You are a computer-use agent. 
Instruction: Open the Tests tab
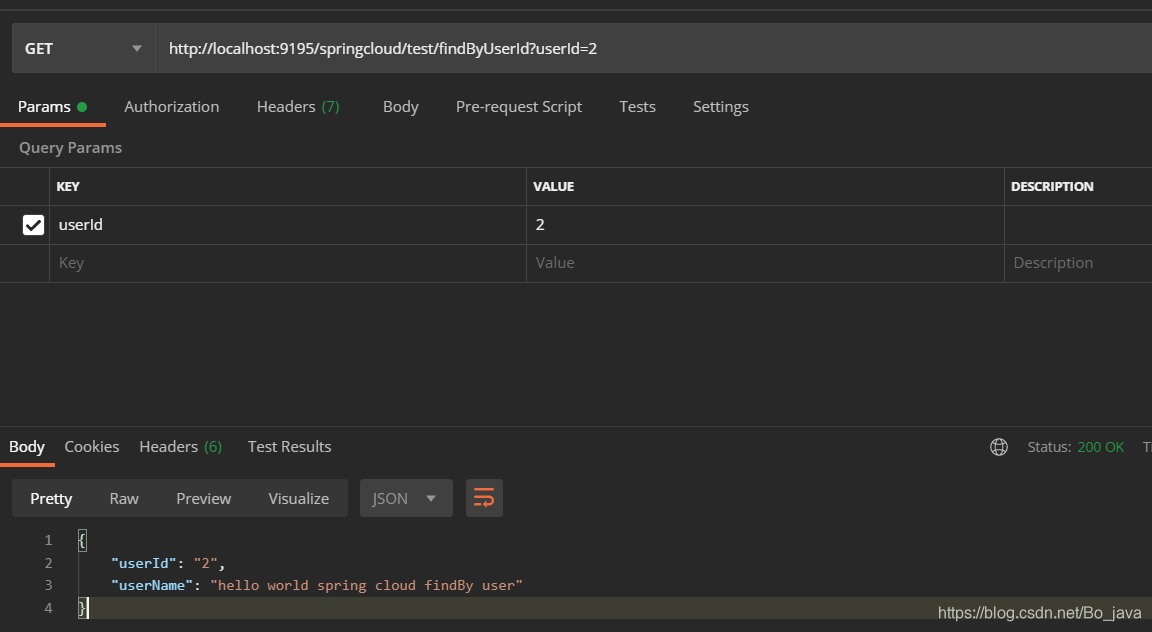tap(637, 107)
